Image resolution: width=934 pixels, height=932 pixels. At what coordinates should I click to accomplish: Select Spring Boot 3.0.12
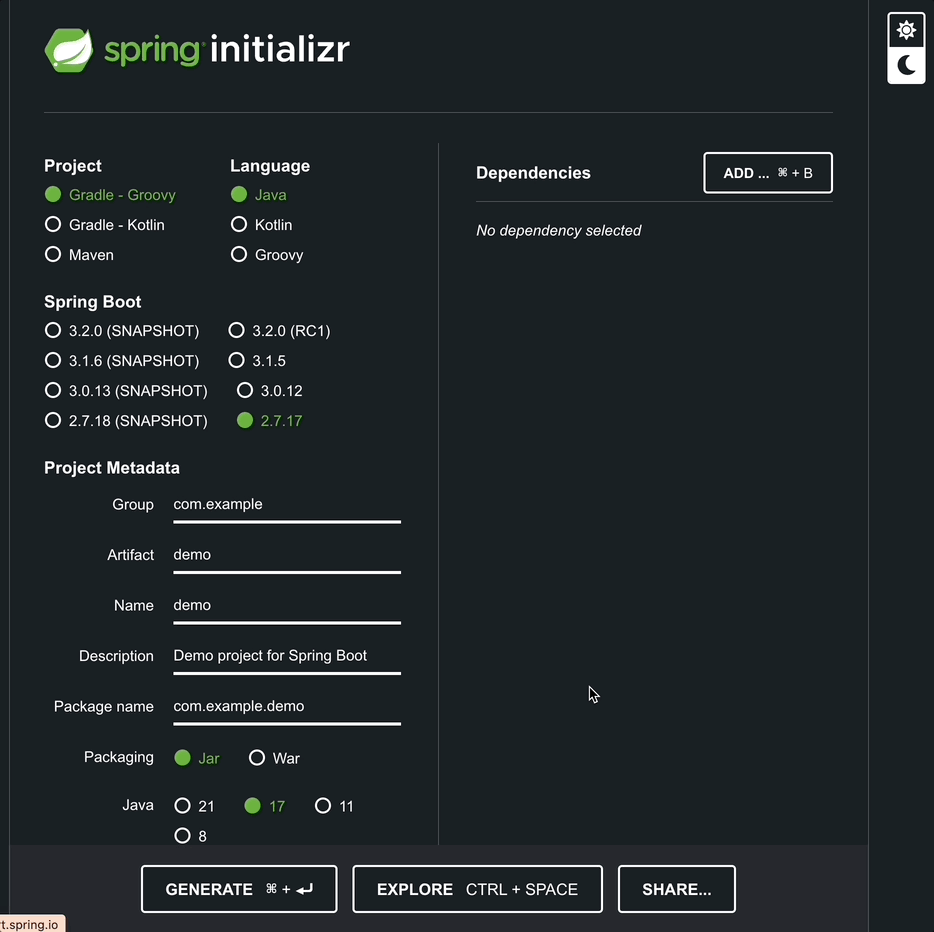coord(270,391)
